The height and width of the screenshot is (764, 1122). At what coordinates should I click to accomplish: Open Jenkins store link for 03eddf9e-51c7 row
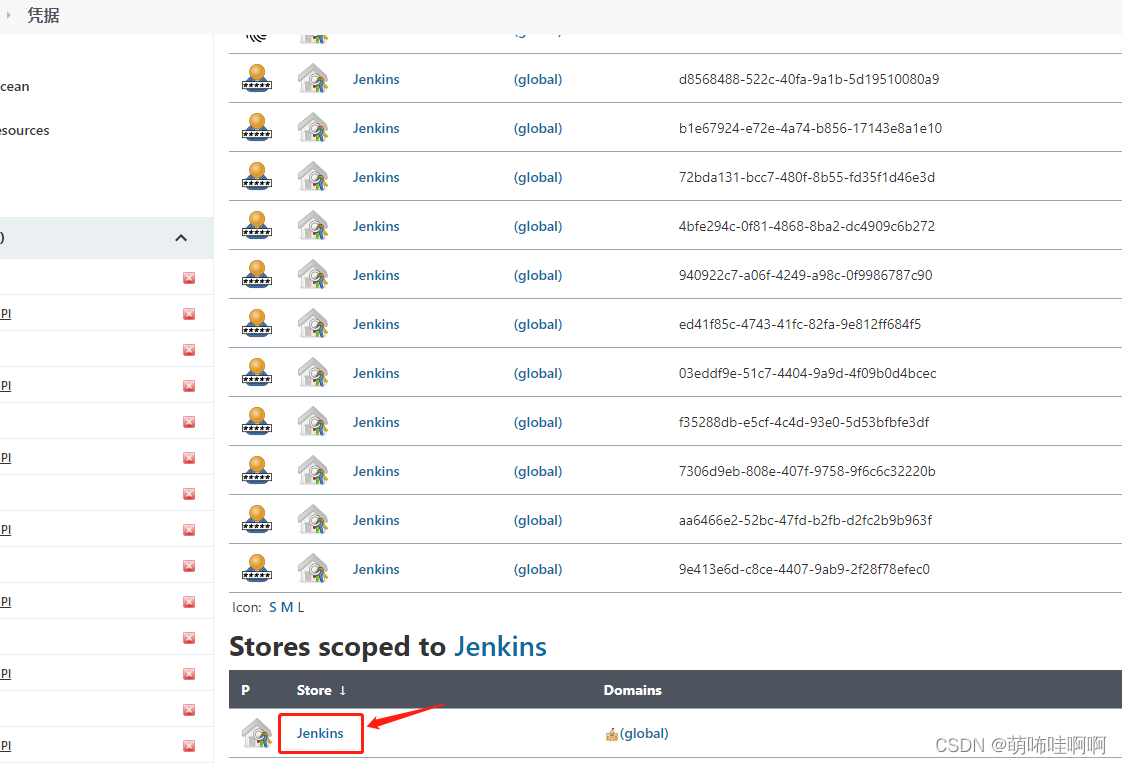(x=376, y=373)
